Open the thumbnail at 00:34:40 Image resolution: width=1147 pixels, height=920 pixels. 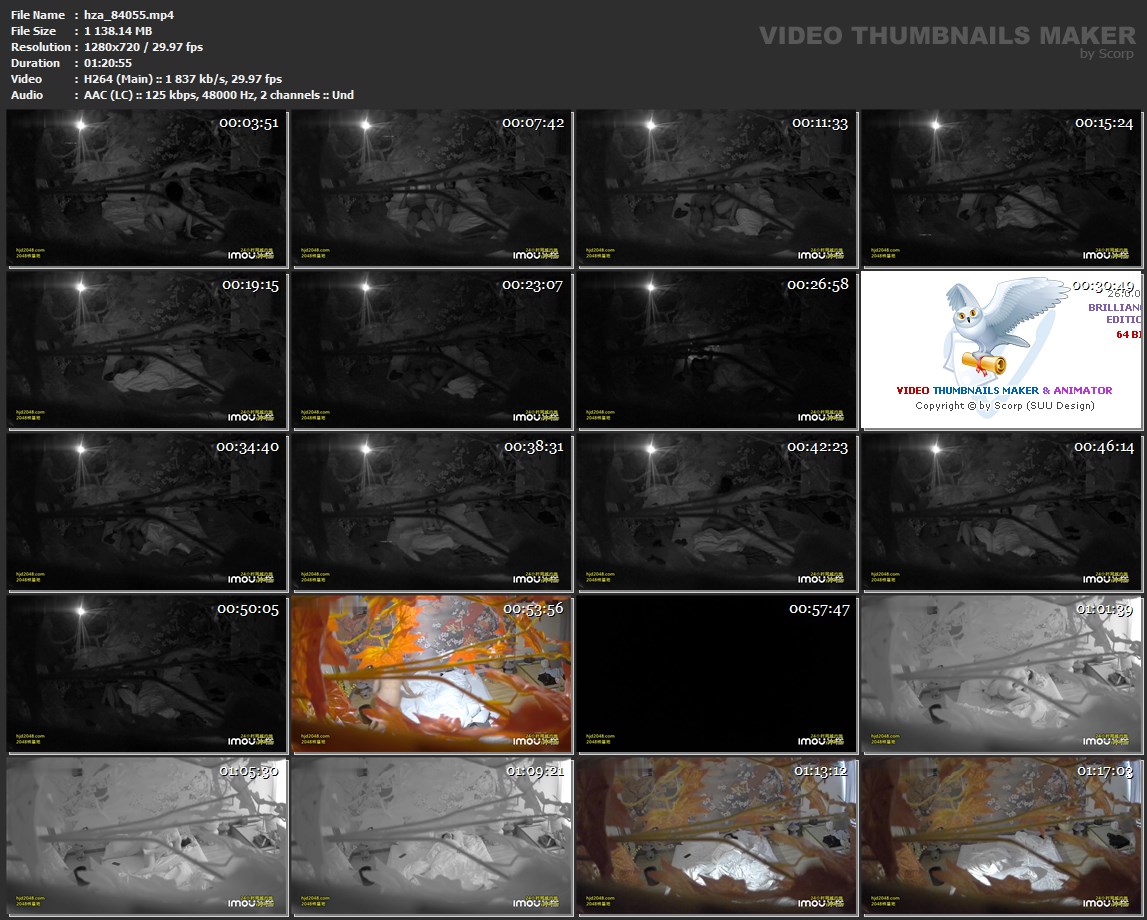[x=147, y=513]
